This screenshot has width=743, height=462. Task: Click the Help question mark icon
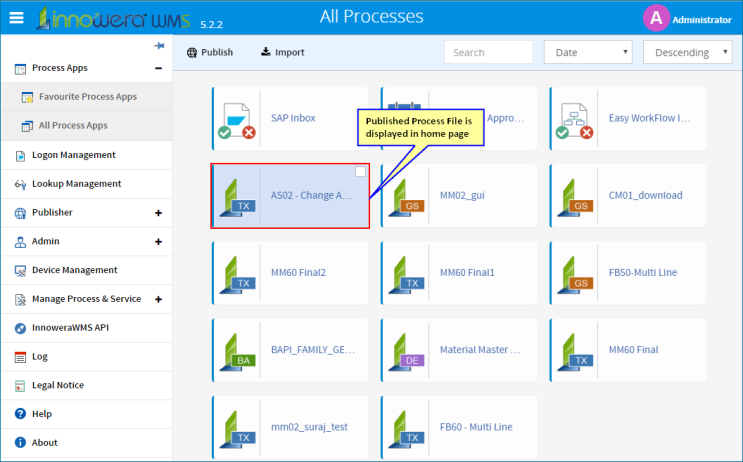click(20, 414)
